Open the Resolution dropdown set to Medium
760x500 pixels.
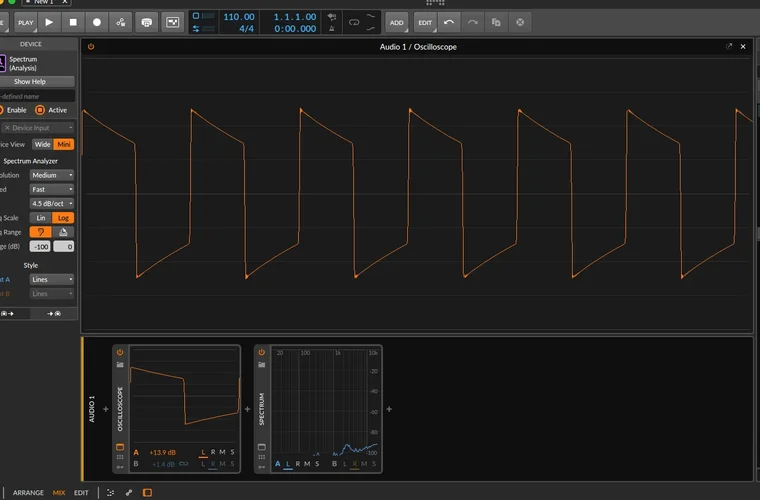pos(52,175)
